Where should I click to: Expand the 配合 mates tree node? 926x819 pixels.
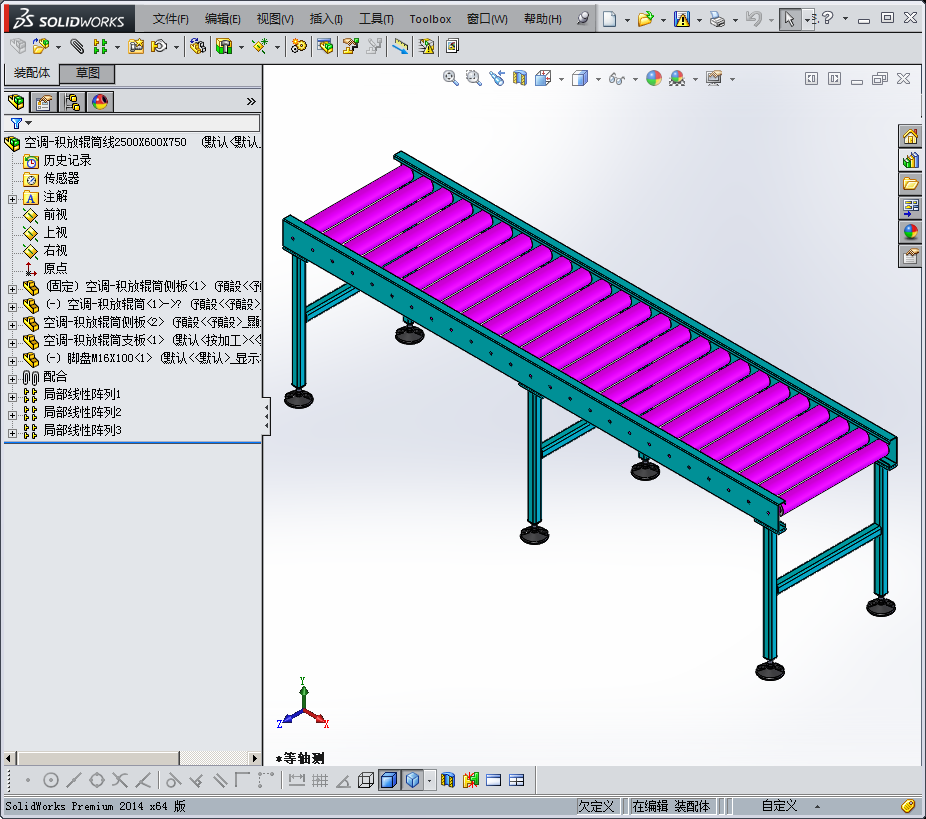click(x=12, y=379)
